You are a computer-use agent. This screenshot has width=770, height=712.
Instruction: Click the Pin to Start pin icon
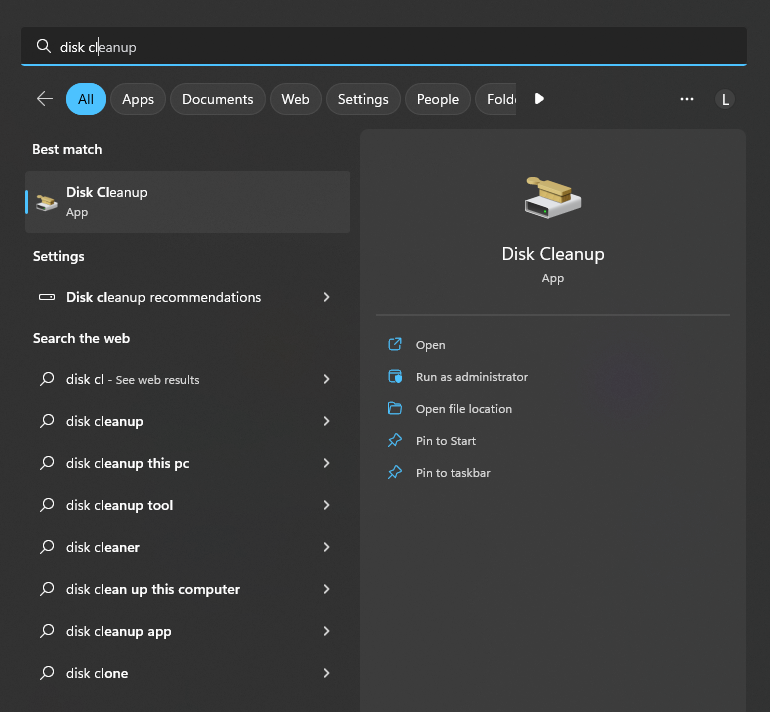[x=395, y=440]
